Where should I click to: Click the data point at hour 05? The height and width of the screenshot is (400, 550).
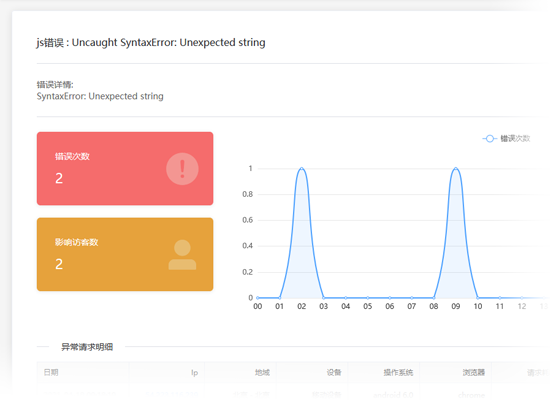368,298
